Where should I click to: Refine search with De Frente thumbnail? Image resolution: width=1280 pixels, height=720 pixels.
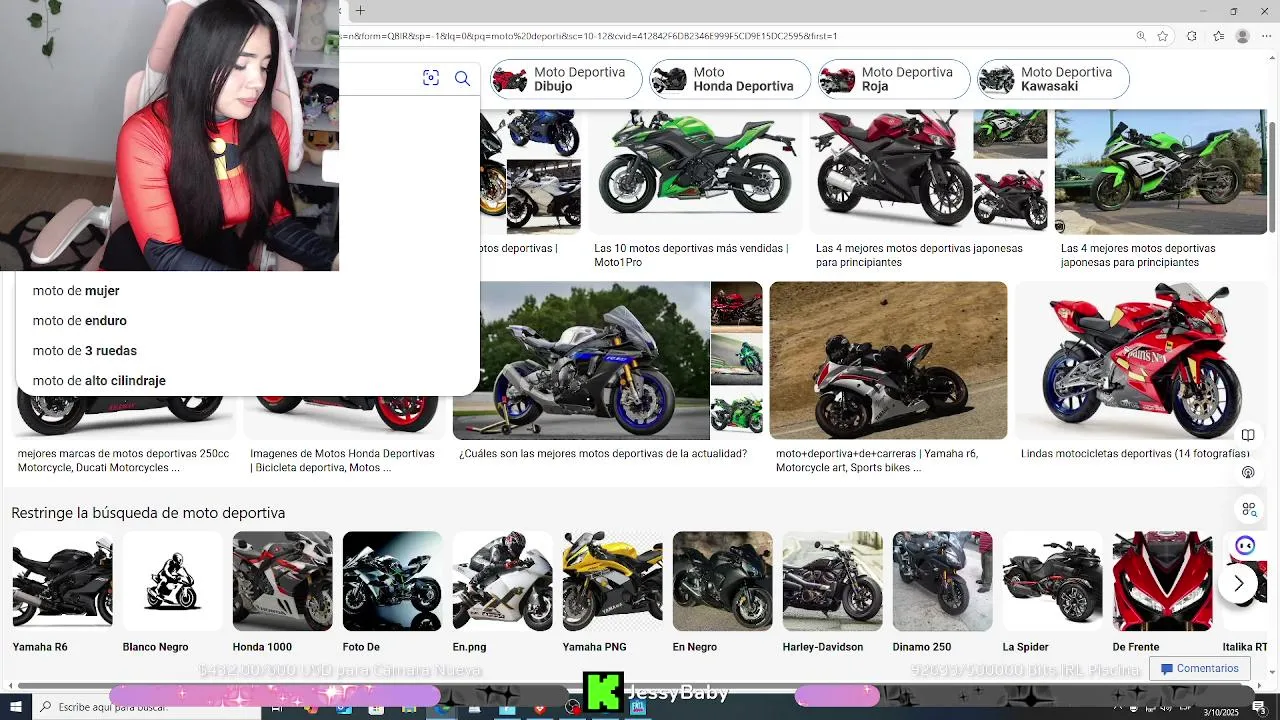tap(1162, 581)
